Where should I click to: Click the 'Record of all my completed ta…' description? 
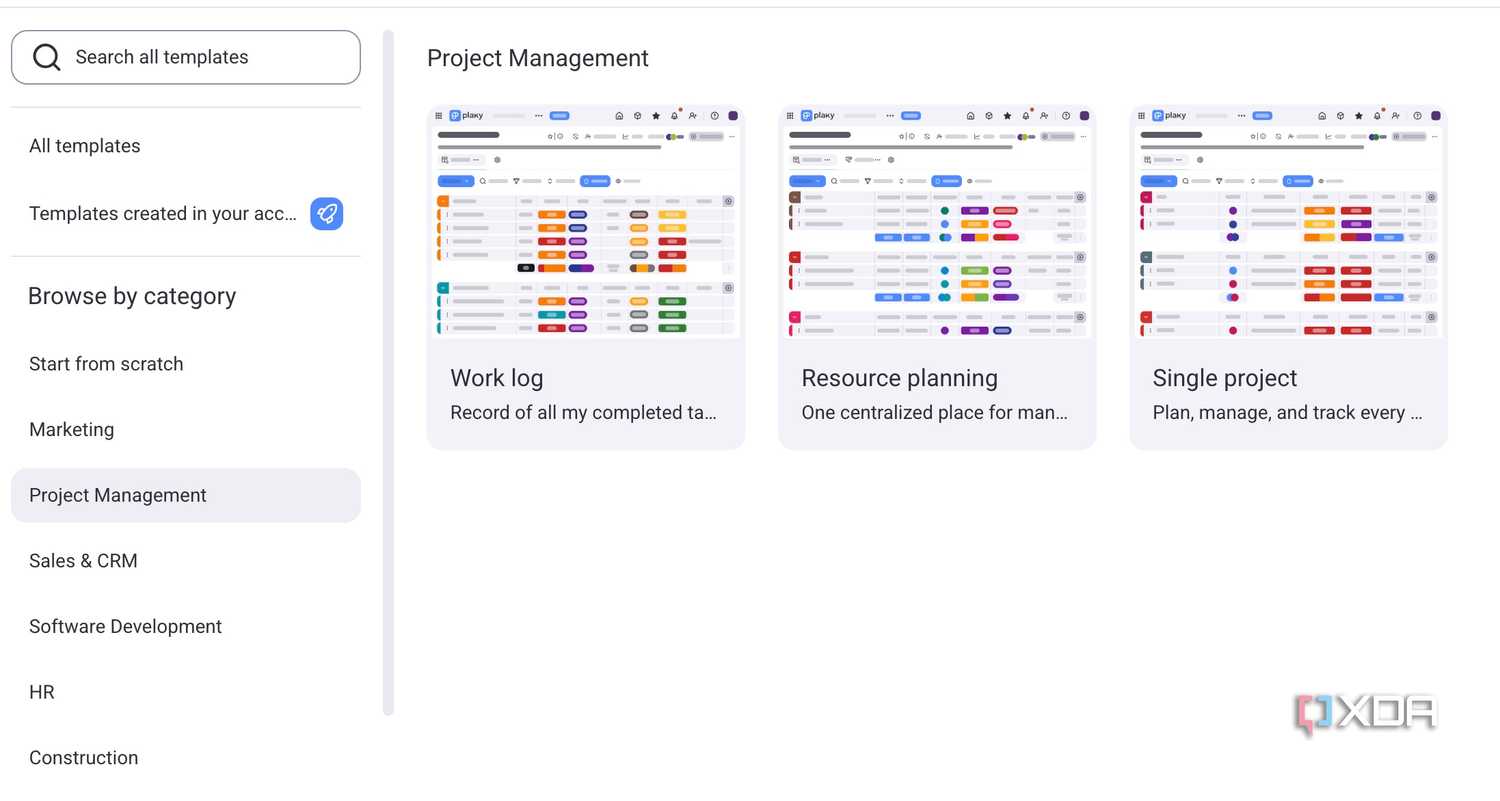point(584,413)
